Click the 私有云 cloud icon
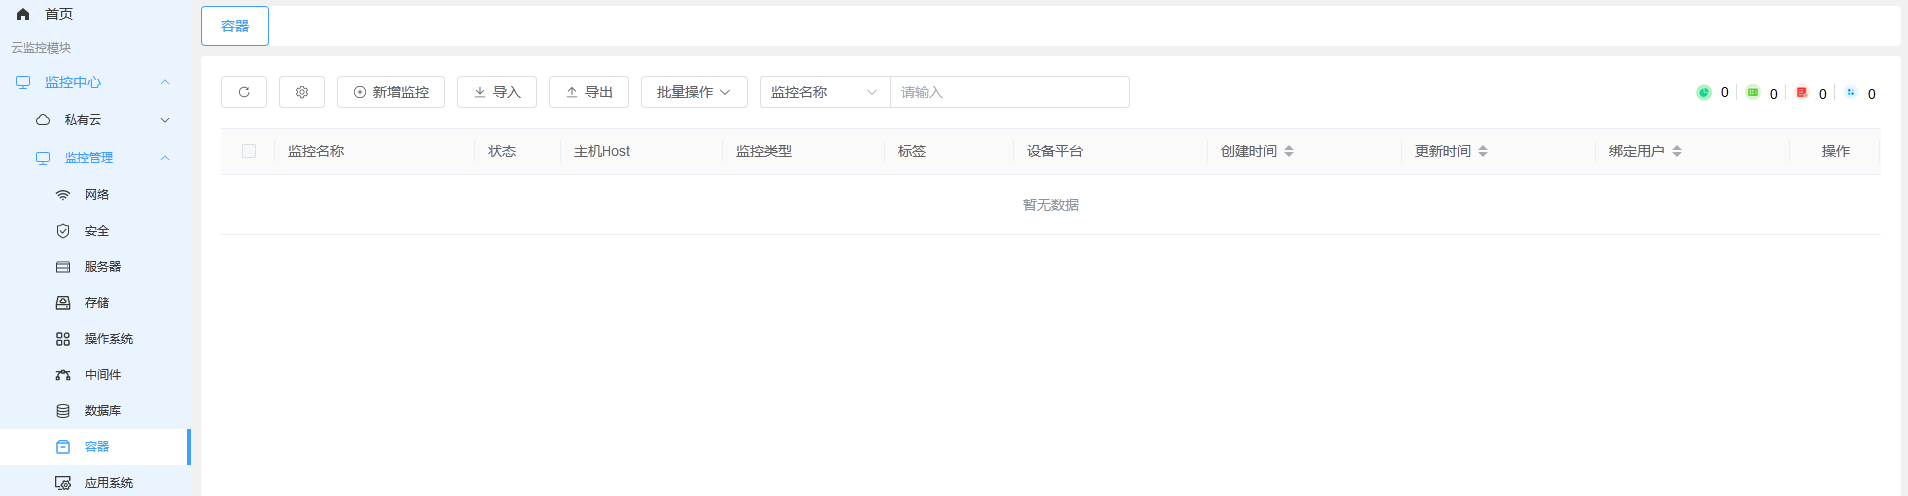 click(43, 120)
